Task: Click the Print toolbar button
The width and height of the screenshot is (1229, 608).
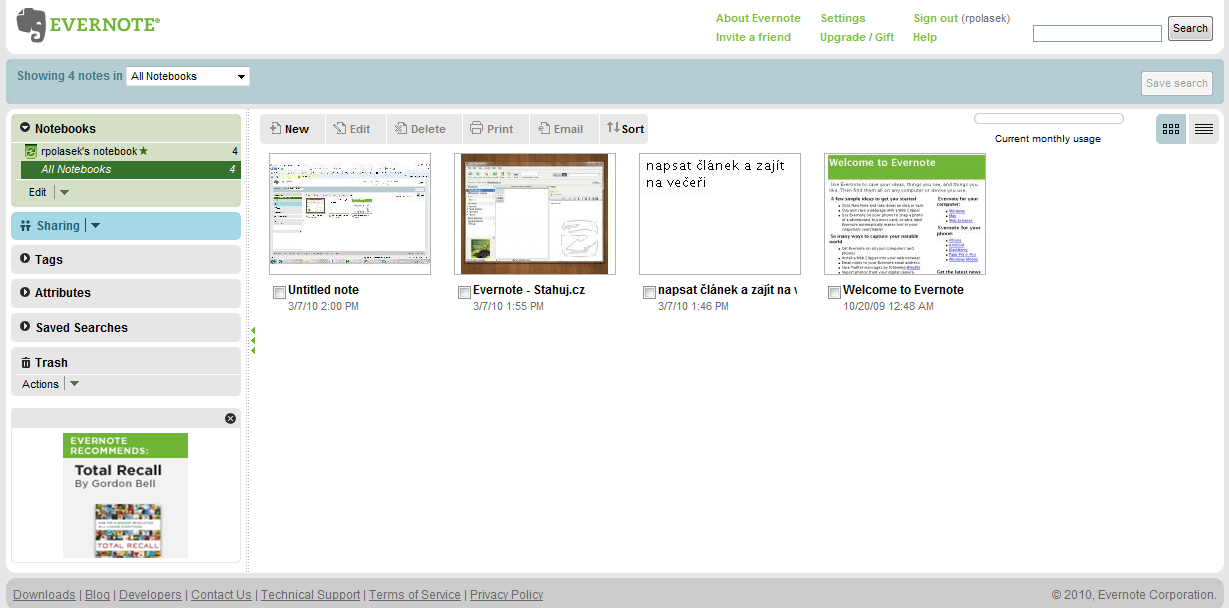Action: coord(492,129)
